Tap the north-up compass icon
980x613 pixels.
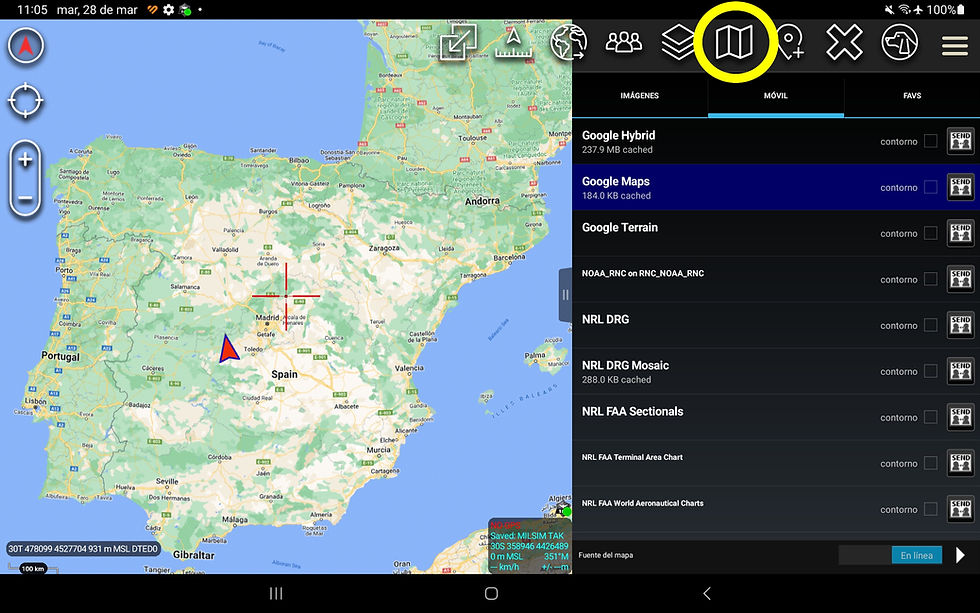click(x=26, y=46)
